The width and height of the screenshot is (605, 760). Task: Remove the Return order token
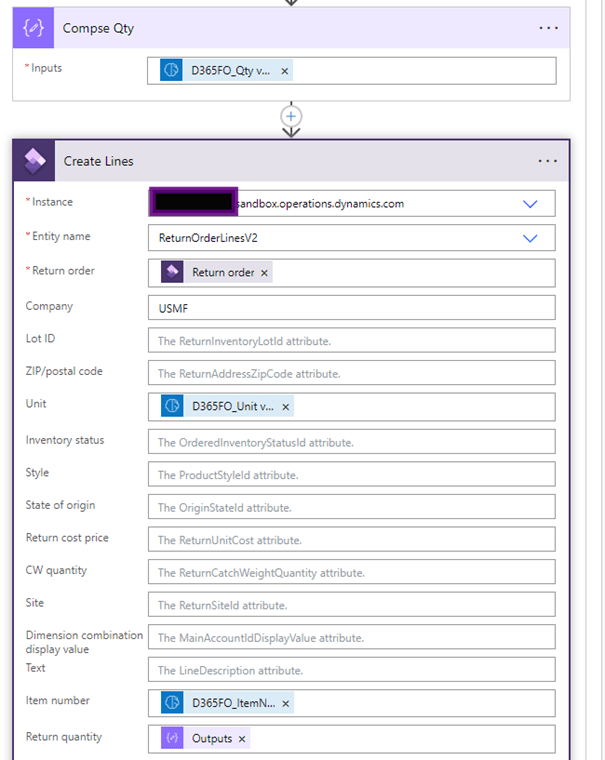[264, 273]
